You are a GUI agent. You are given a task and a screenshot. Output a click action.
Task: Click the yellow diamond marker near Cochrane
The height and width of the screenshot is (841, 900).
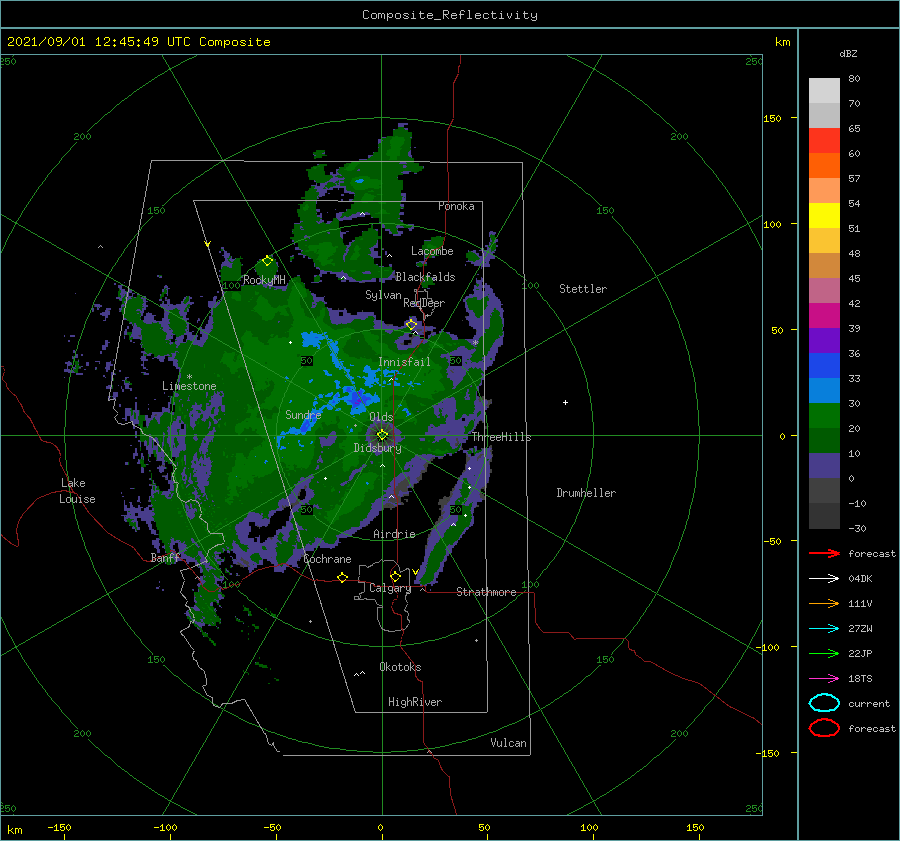tap(342, 578)
